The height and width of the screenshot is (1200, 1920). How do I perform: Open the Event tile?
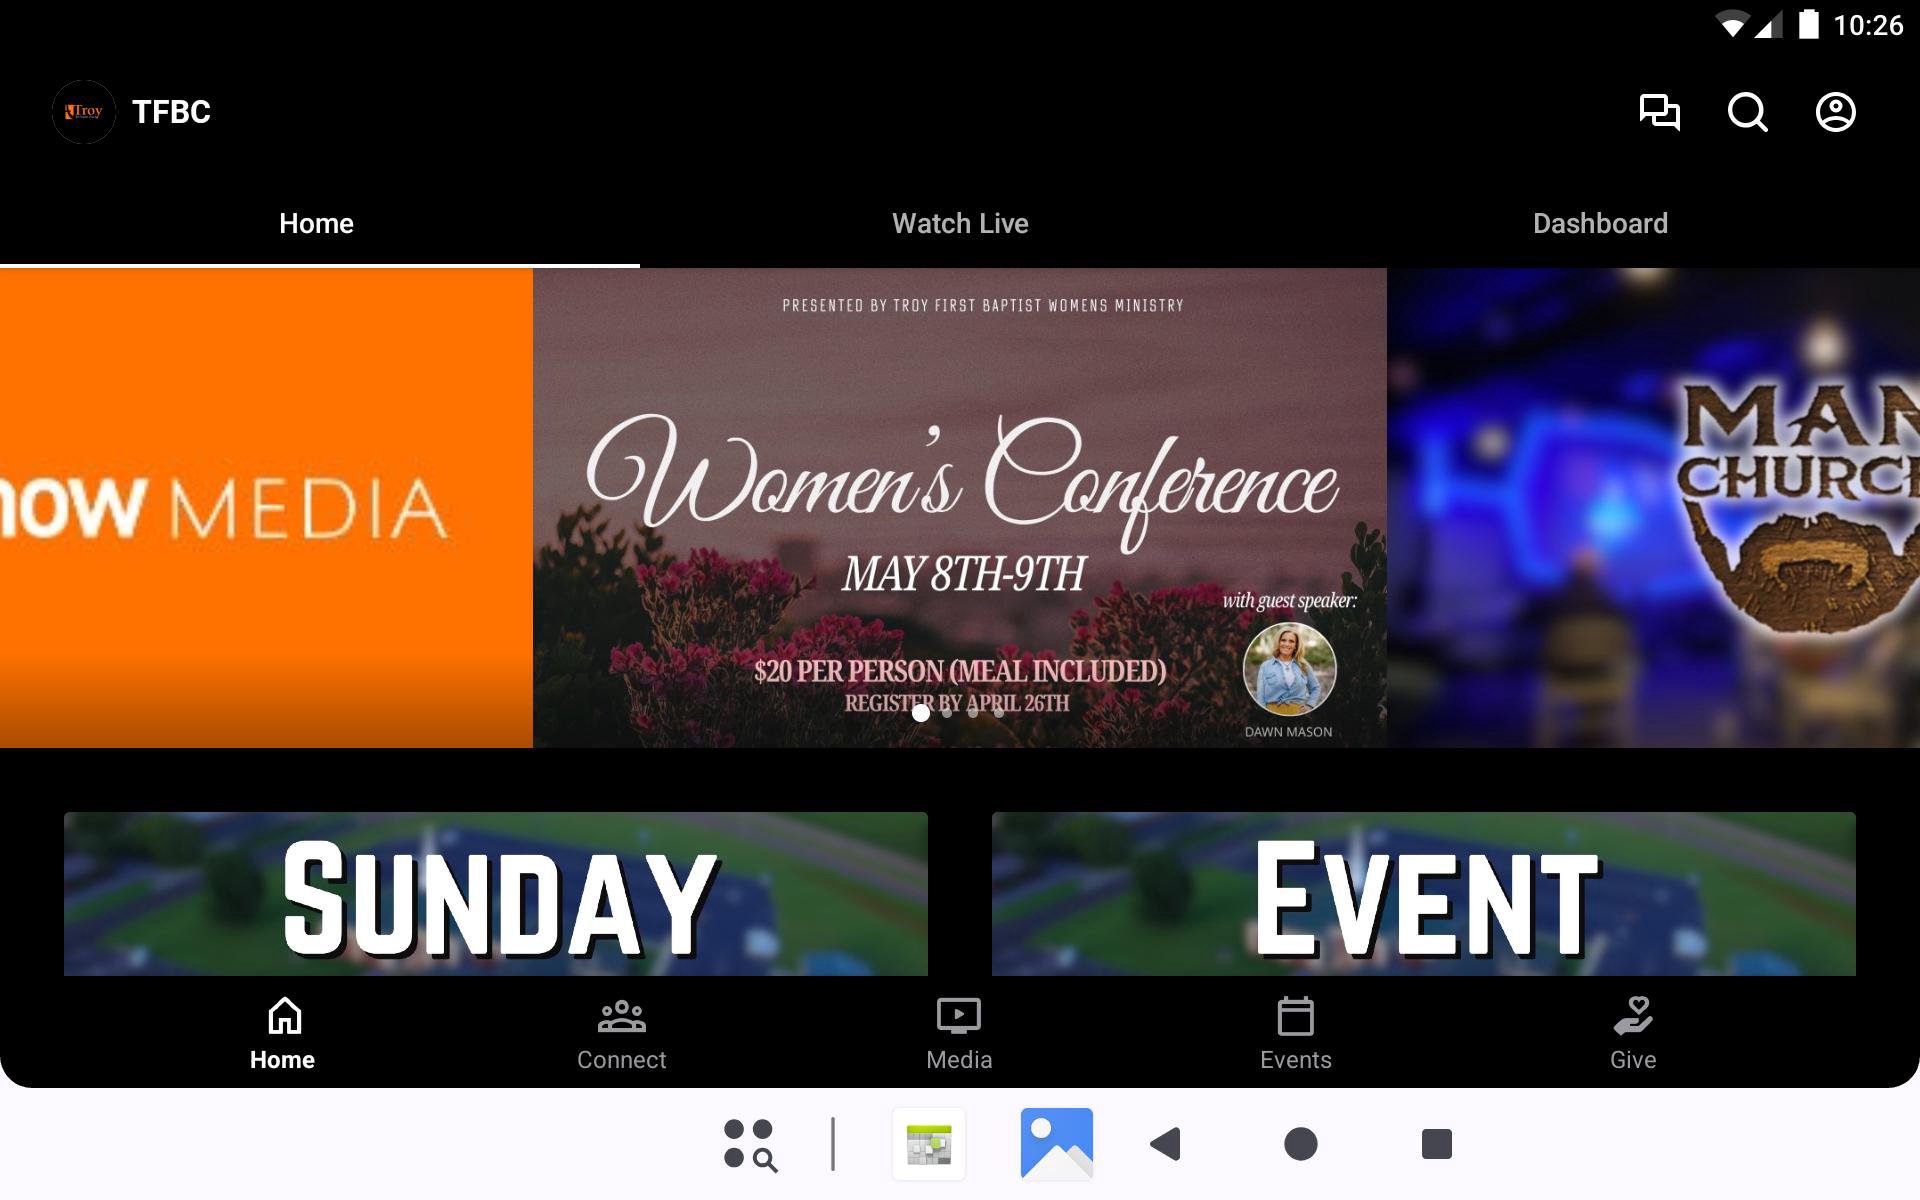pos(1423,893)
